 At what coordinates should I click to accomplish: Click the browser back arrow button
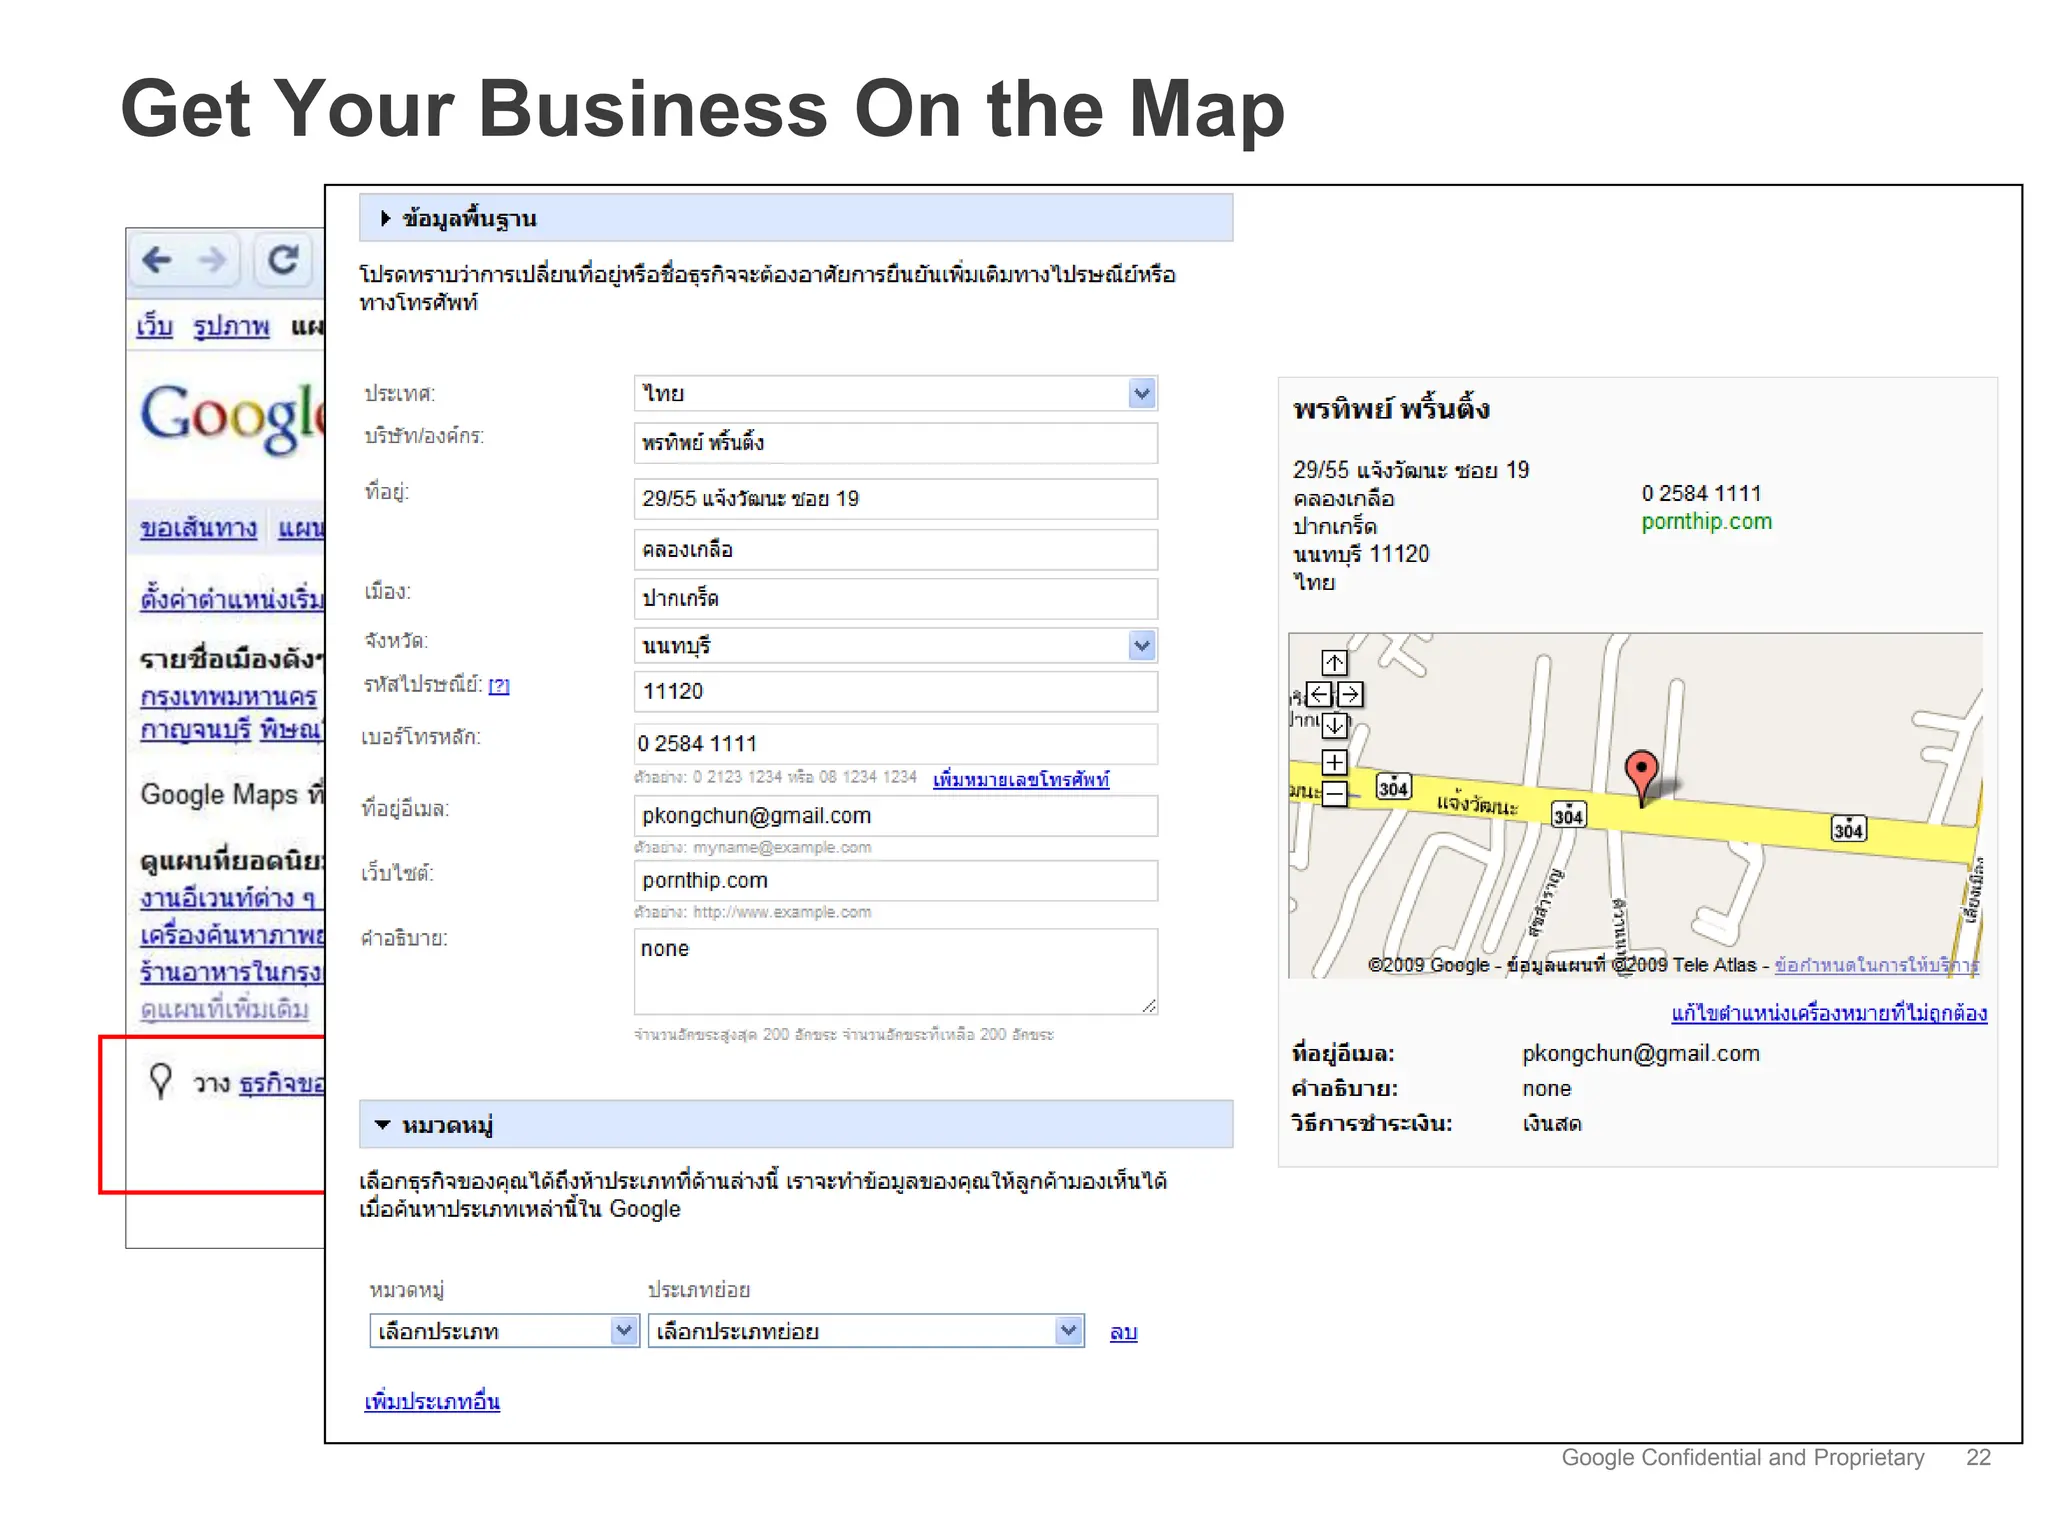157,261
